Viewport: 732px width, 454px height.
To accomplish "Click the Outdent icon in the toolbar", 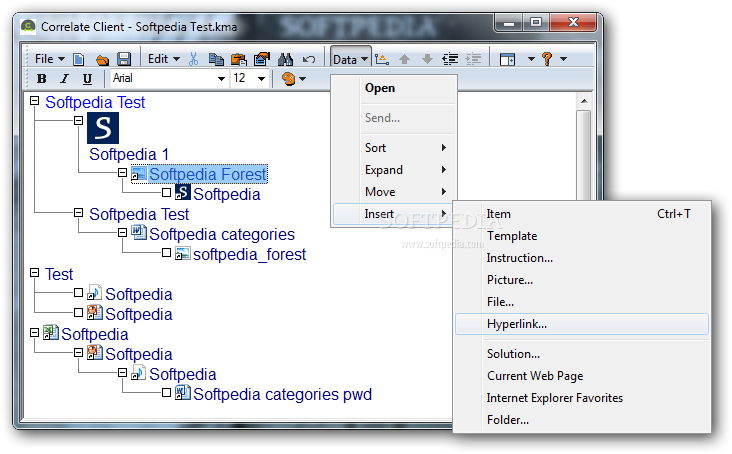I will (450, 59).
